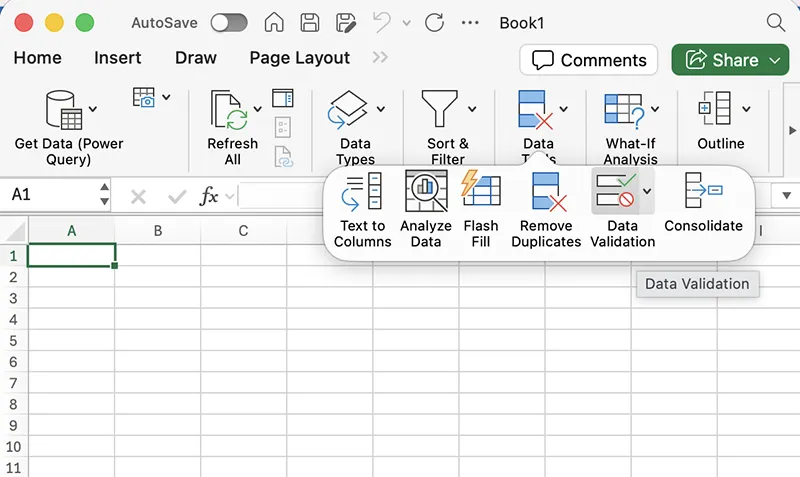Expand the Sort & Filter dropdown arrow
The height and width of the screenshot is (477, 800).
point(472,109)
